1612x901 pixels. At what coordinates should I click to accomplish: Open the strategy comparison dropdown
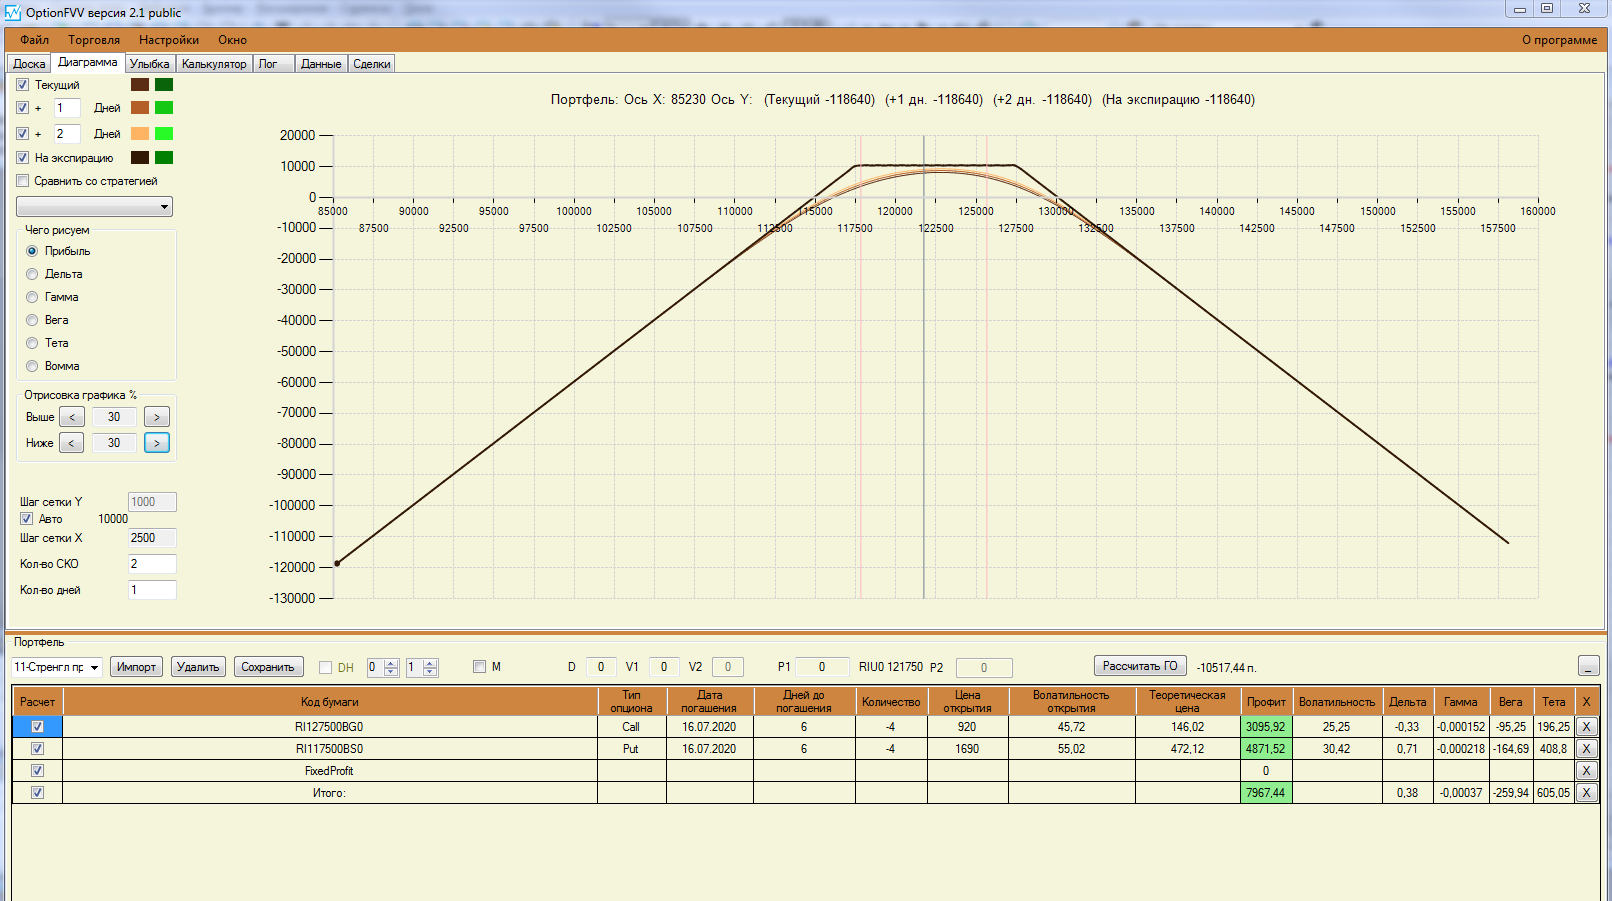tap(95, 207)
